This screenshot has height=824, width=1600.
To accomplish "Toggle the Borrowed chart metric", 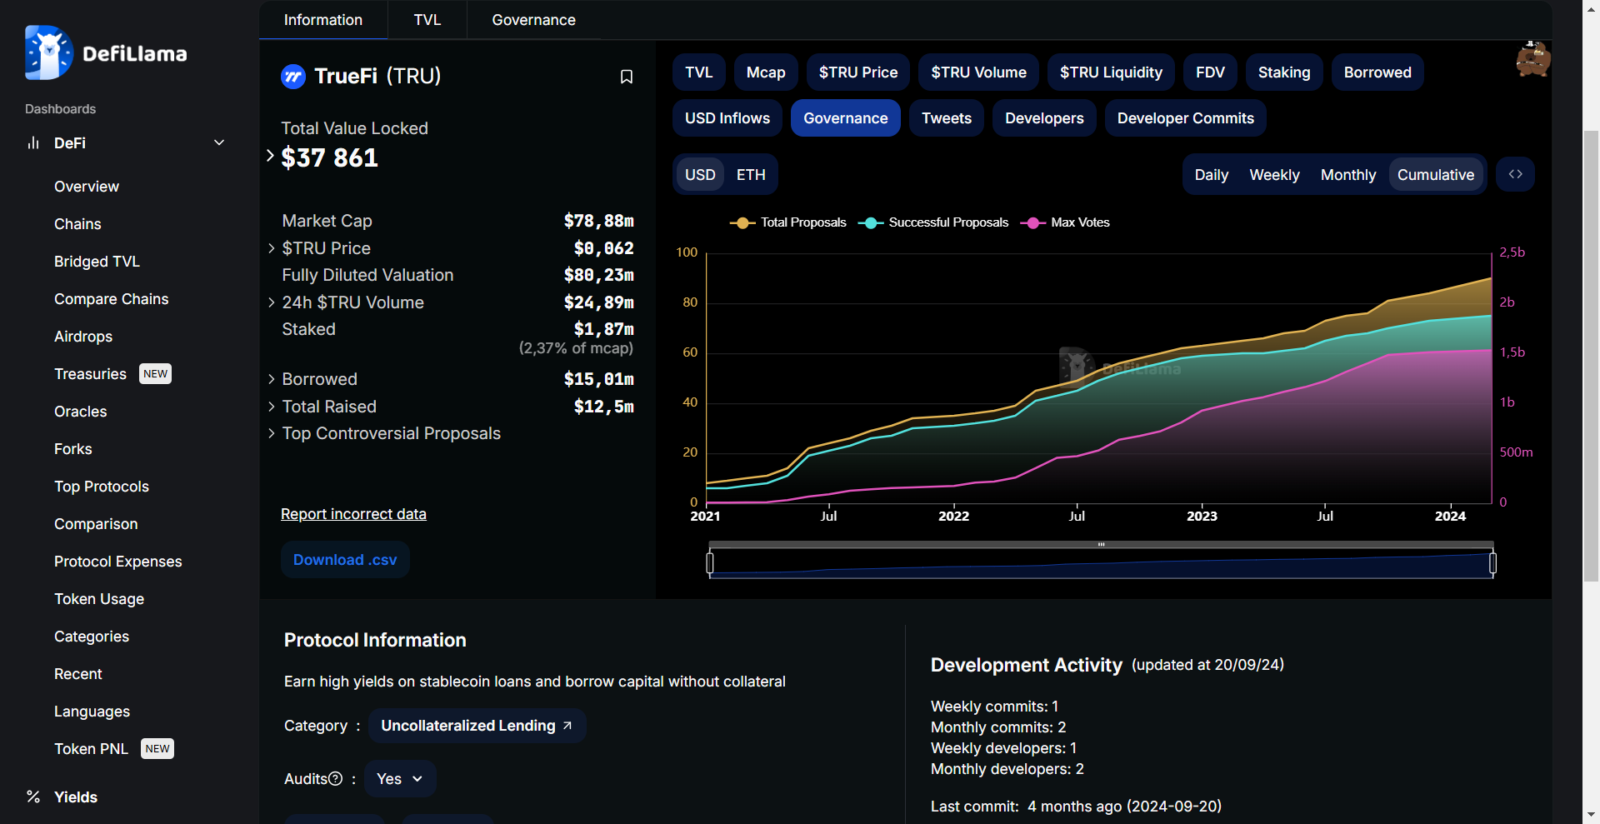I will click(1378, 72).
